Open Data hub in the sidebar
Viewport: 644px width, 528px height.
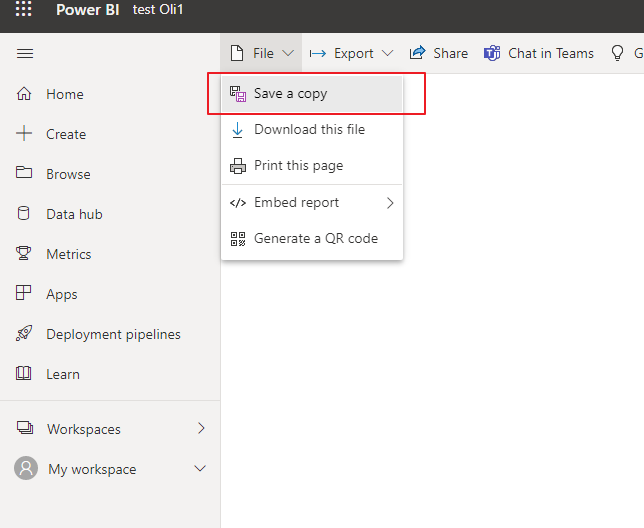click(74, 214)
